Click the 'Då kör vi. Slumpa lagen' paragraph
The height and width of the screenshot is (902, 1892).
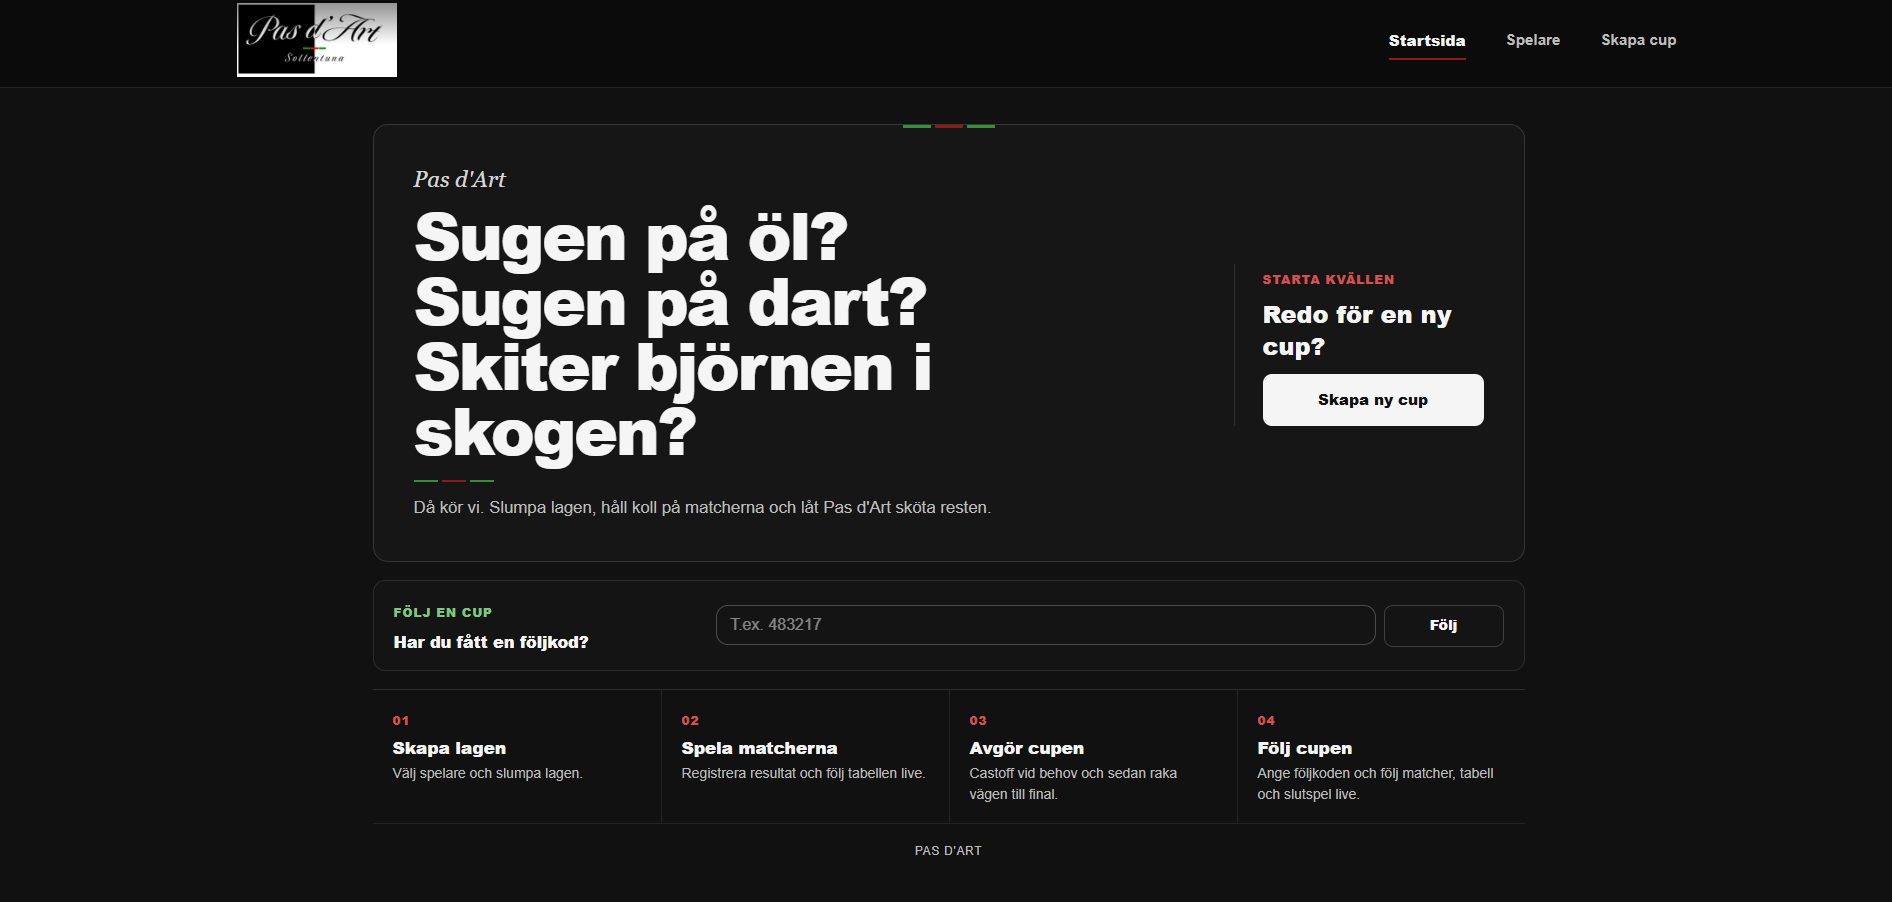[x=702, y=507]
